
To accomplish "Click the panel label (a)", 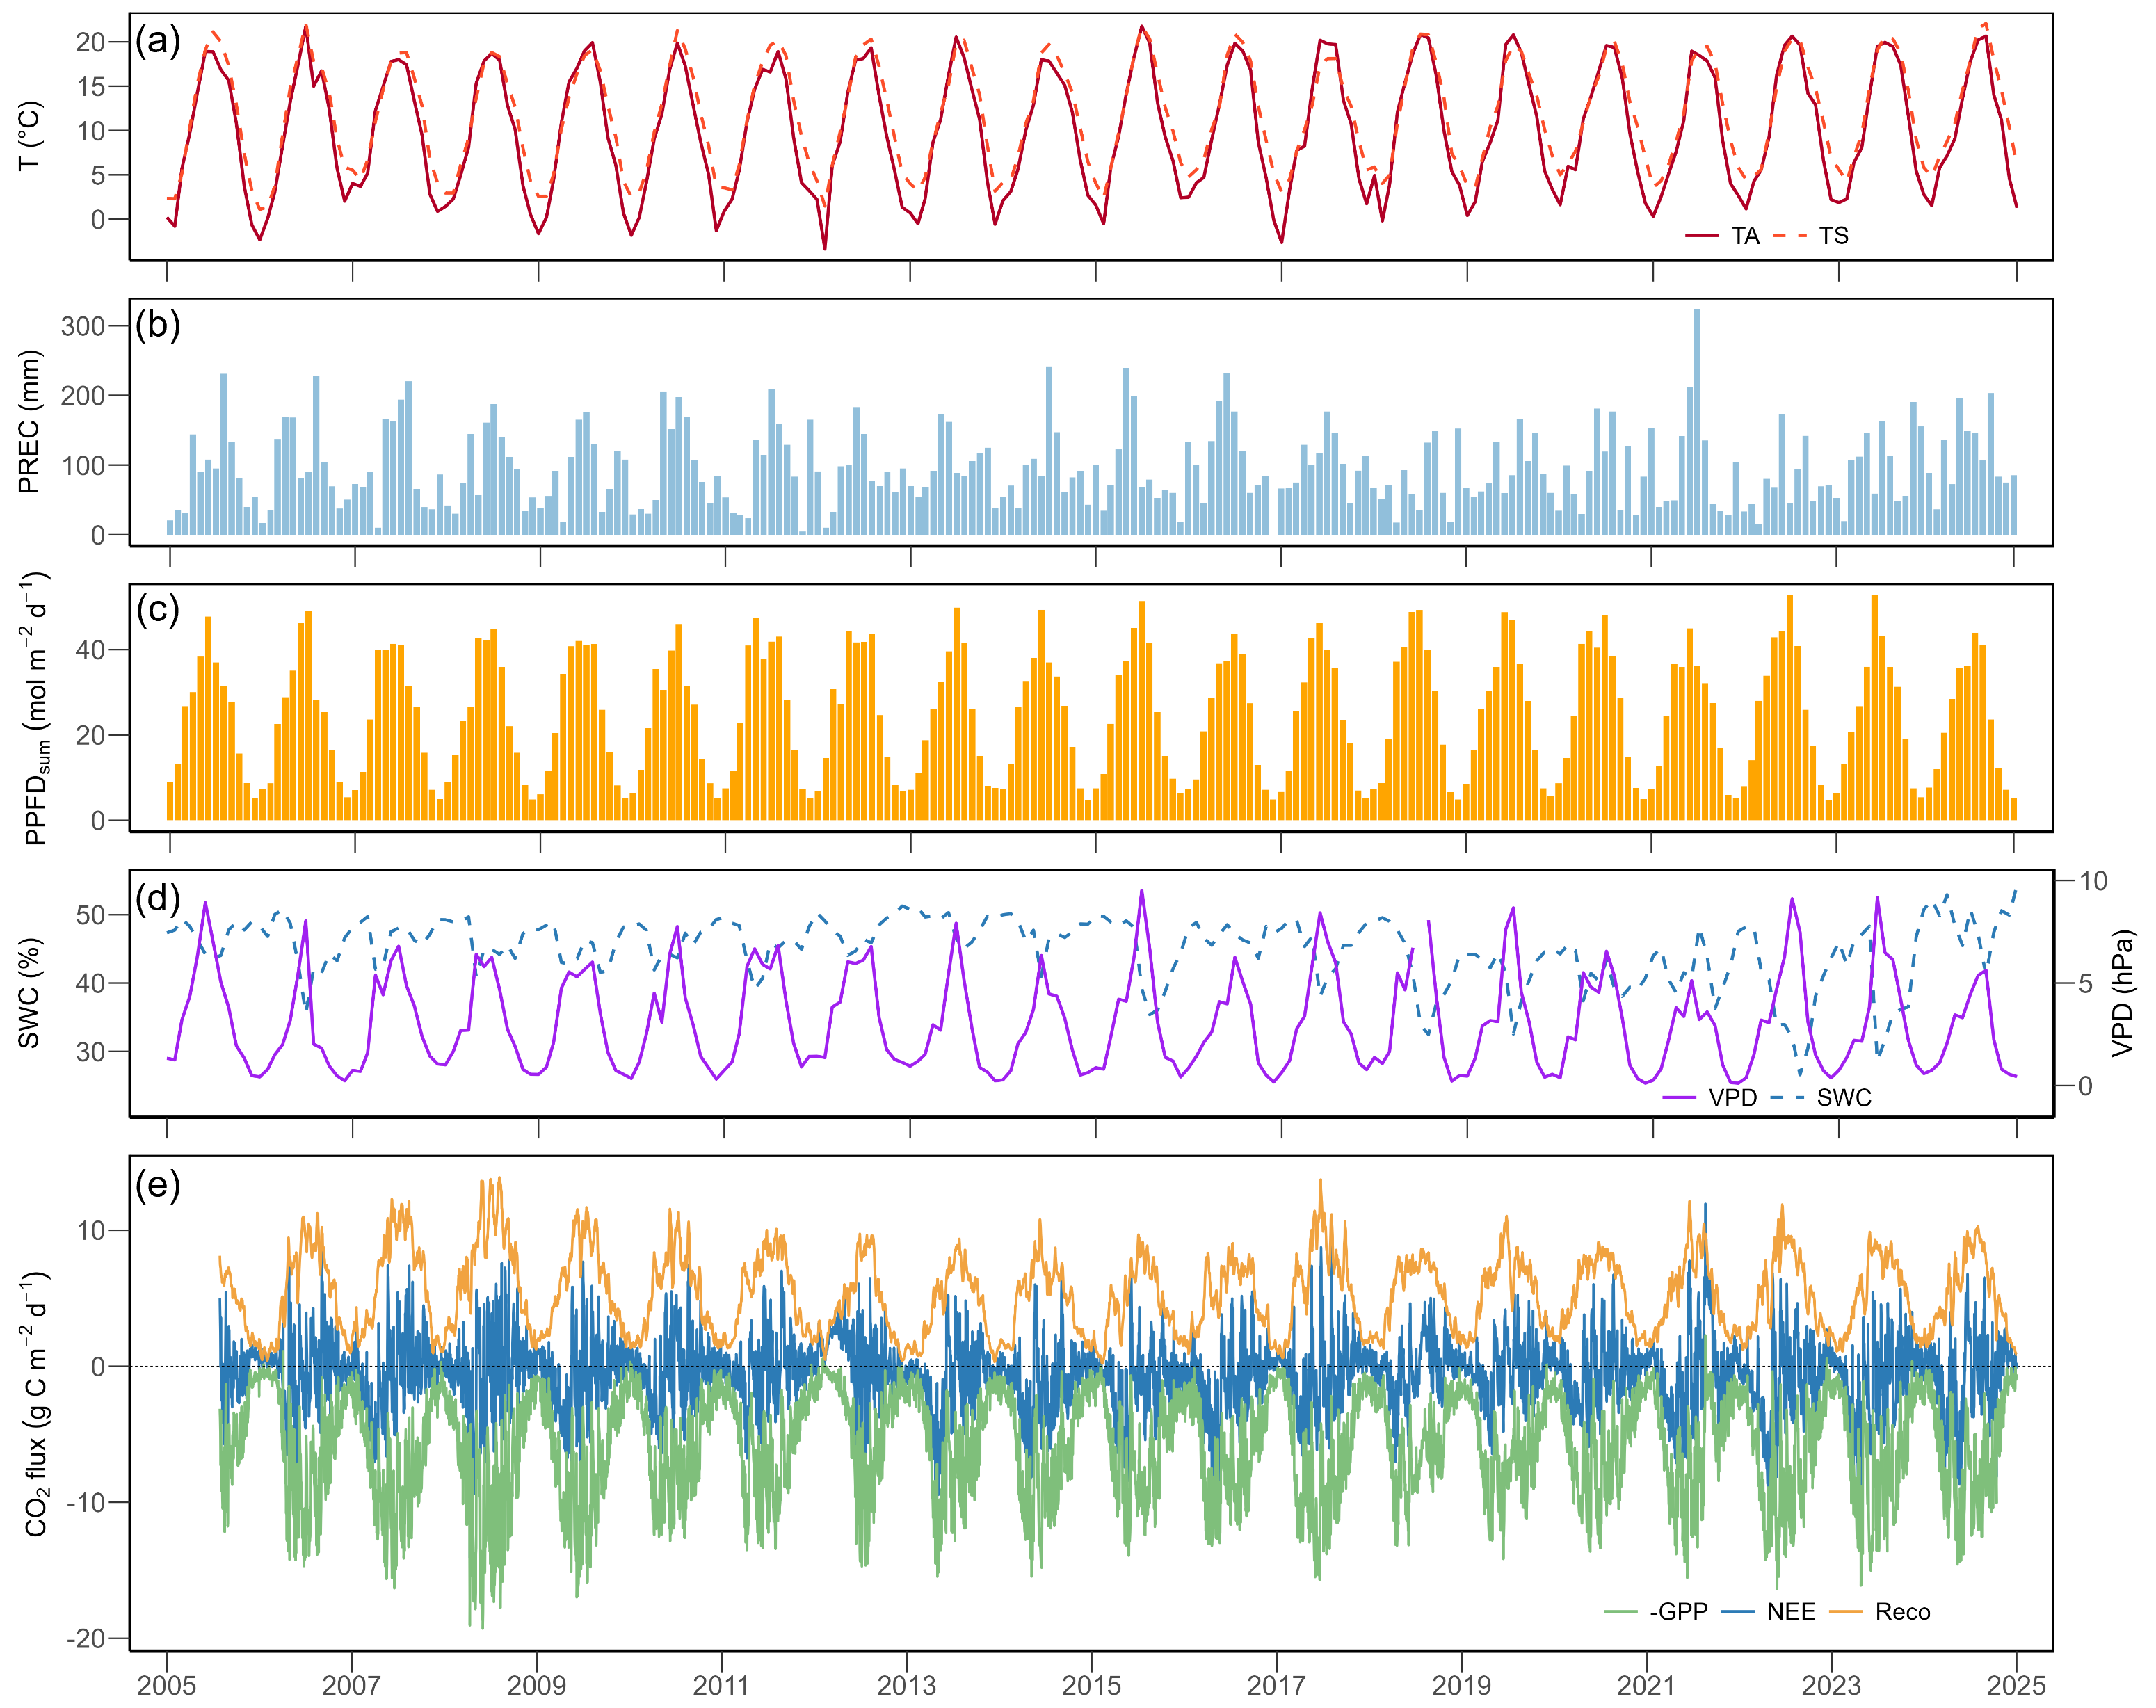I will pyautogui.click(x=158, y=41).
